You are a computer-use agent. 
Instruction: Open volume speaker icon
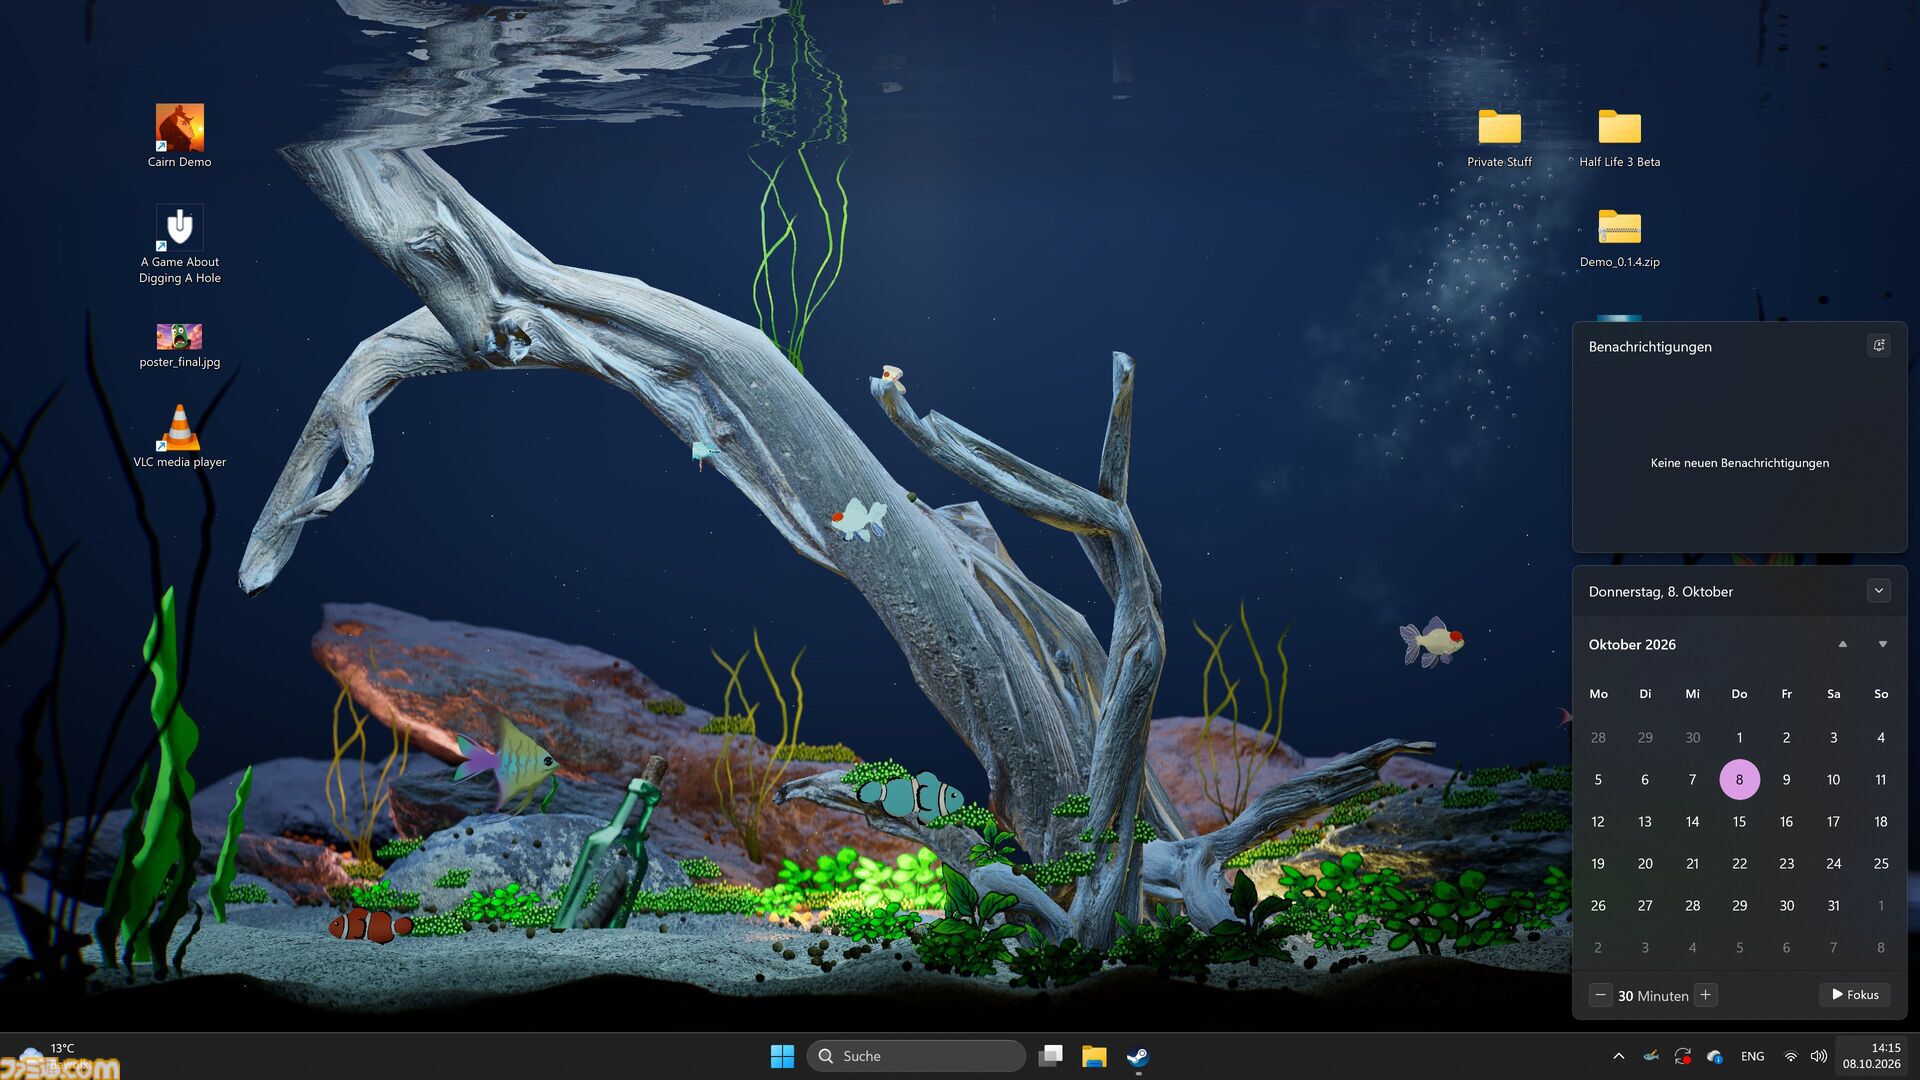point(1818,1056)
